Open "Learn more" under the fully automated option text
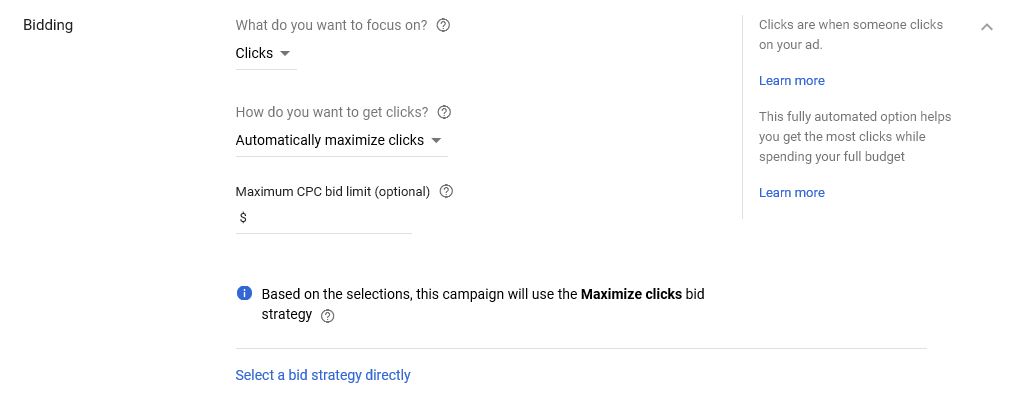 tap(791, 193)
